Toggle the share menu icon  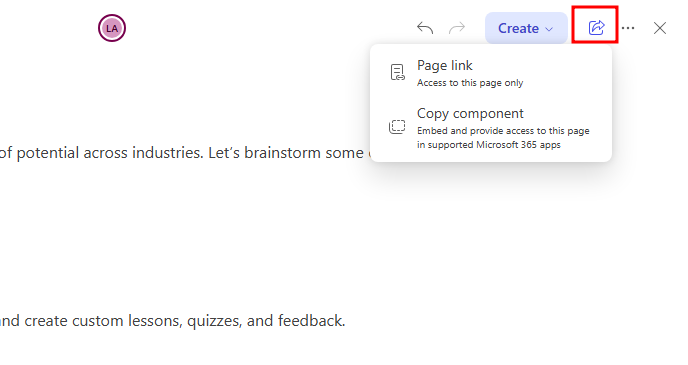[x=596, y=28]
